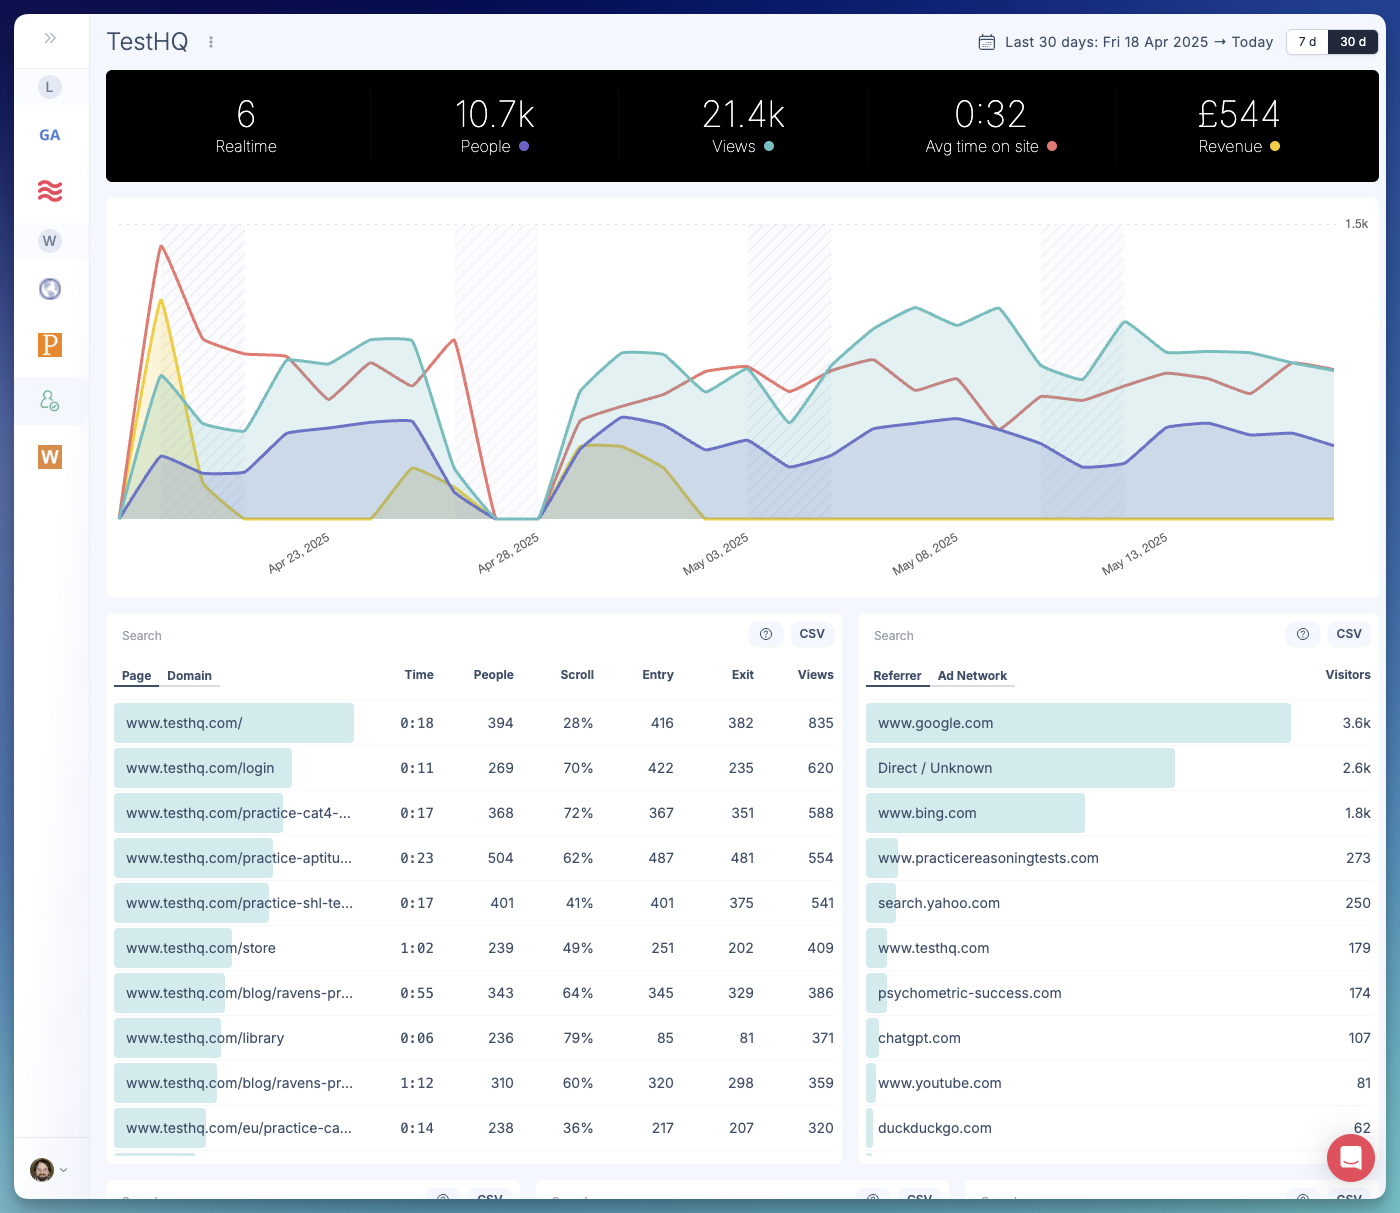Select the GA Google Analytics sidebar icon
This screenshot has width=1400, height=1213.
pyautogui.click(x=49, y=134)
